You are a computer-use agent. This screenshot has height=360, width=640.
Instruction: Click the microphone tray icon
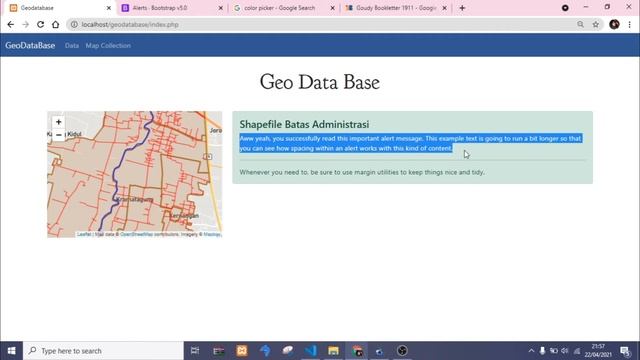click(x=542, y=351)
